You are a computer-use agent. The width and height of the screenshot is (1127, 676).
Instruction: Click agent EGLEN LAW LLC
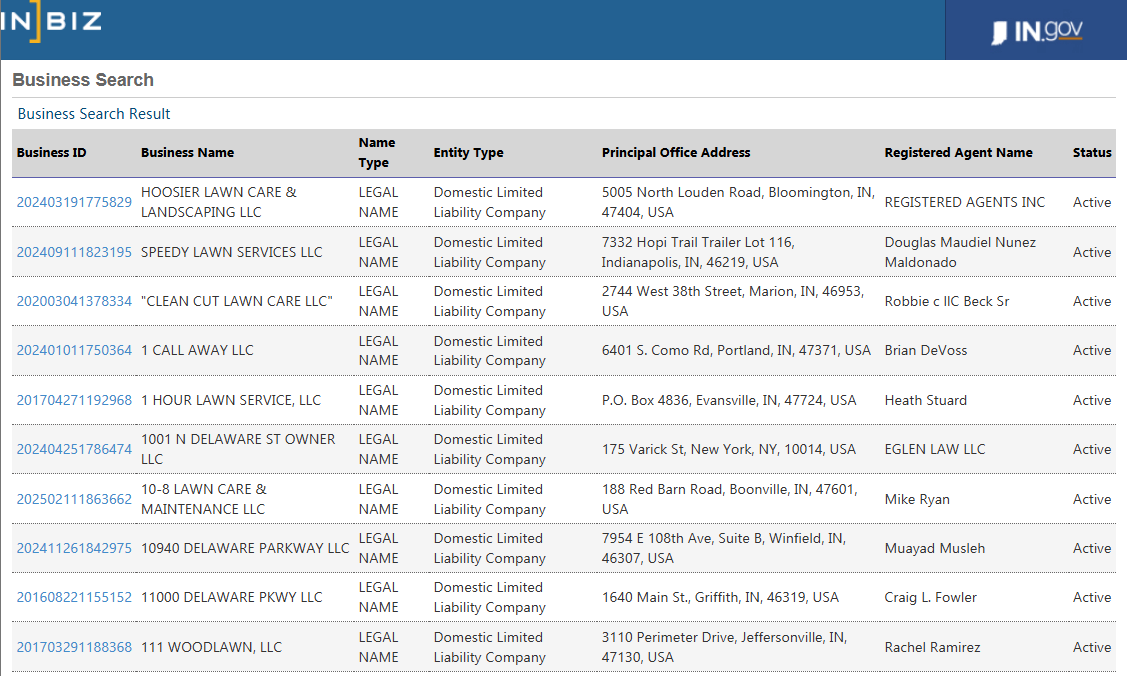click(x=934, y=449)
